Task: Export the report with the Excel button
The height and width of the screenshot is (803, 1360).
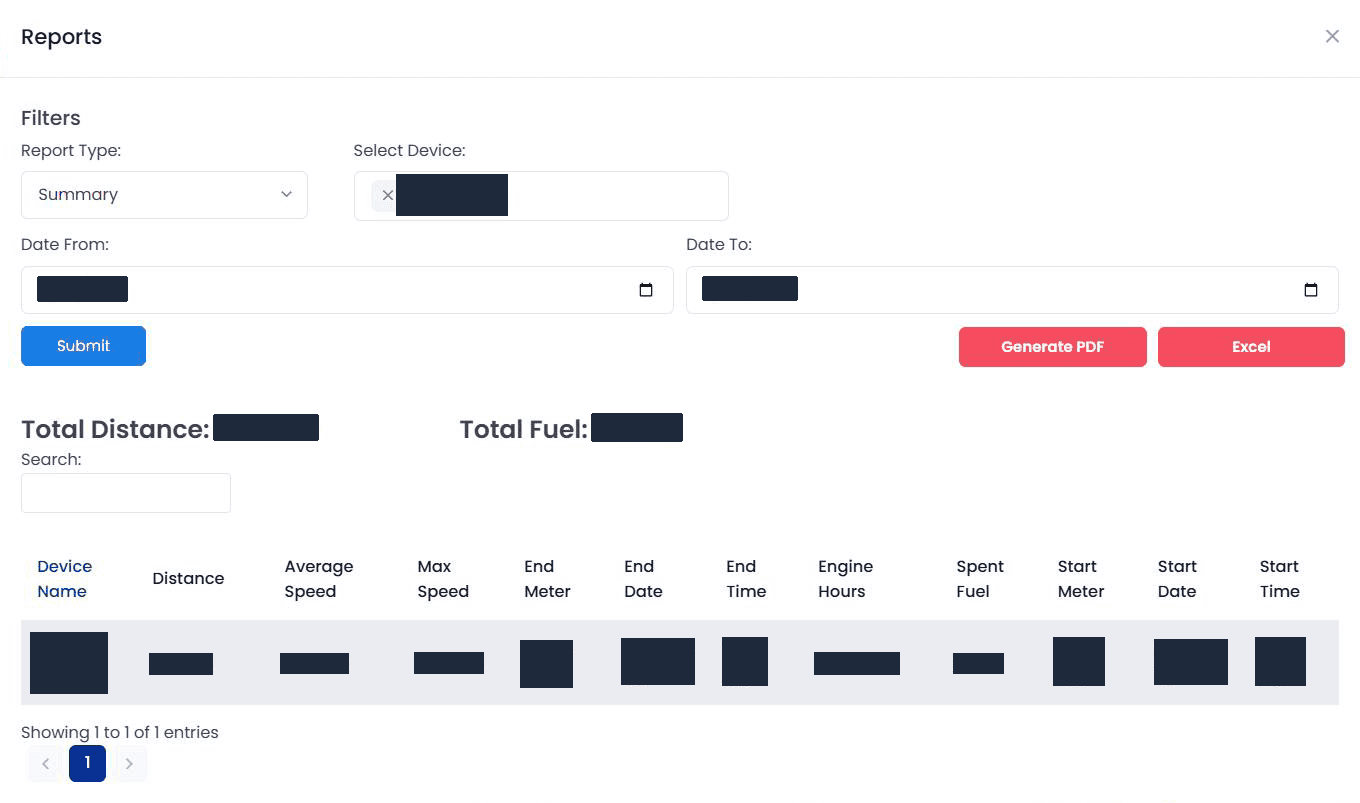Action: tap(1251, 347)
